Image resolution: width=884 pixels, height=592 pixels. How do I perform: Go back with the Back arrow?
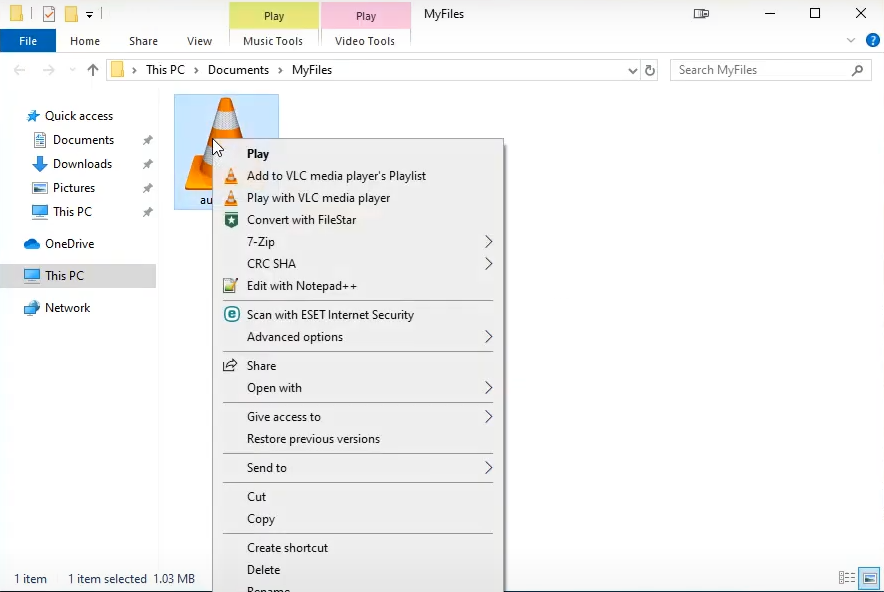click(x=20, y=70)
